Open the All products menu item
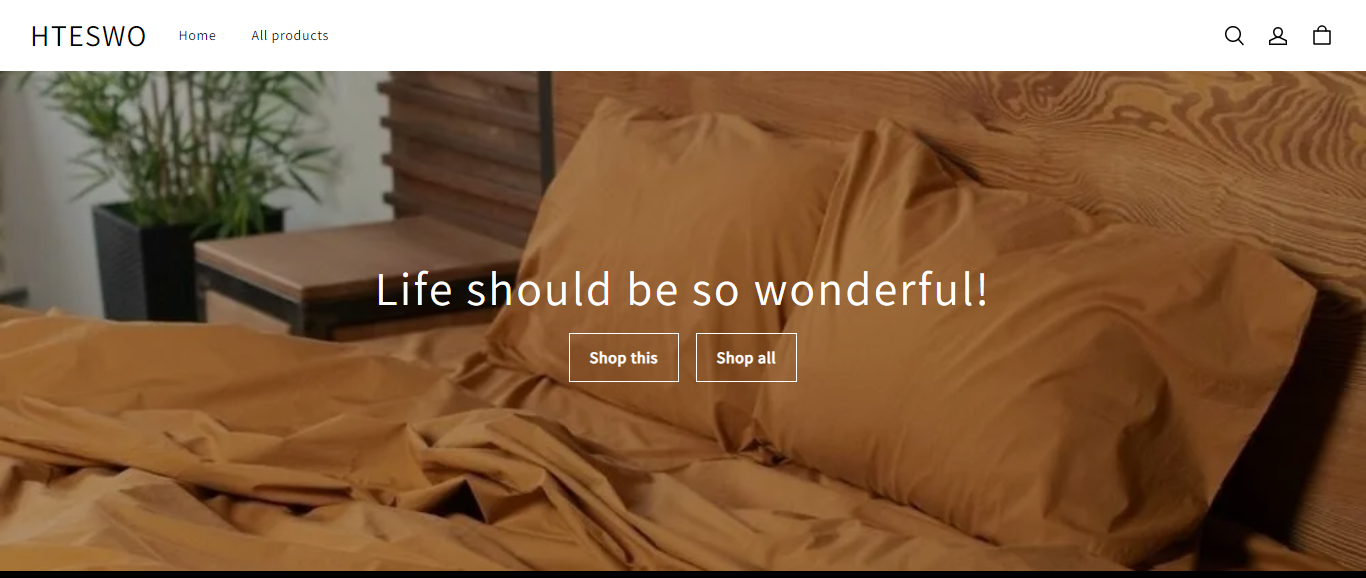 tap(290, 36)
